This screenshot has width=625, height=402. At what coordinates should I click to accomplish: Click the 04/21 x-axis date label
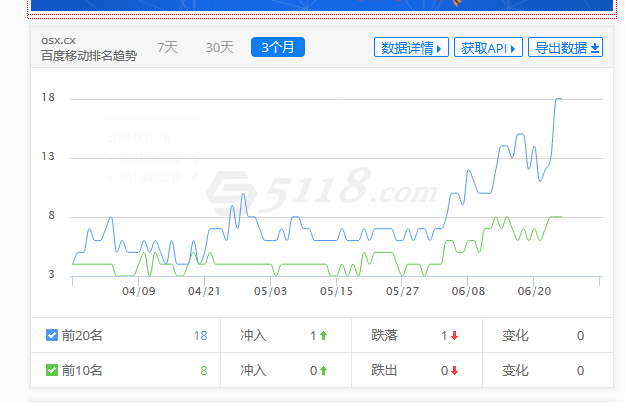click(204, 291)
